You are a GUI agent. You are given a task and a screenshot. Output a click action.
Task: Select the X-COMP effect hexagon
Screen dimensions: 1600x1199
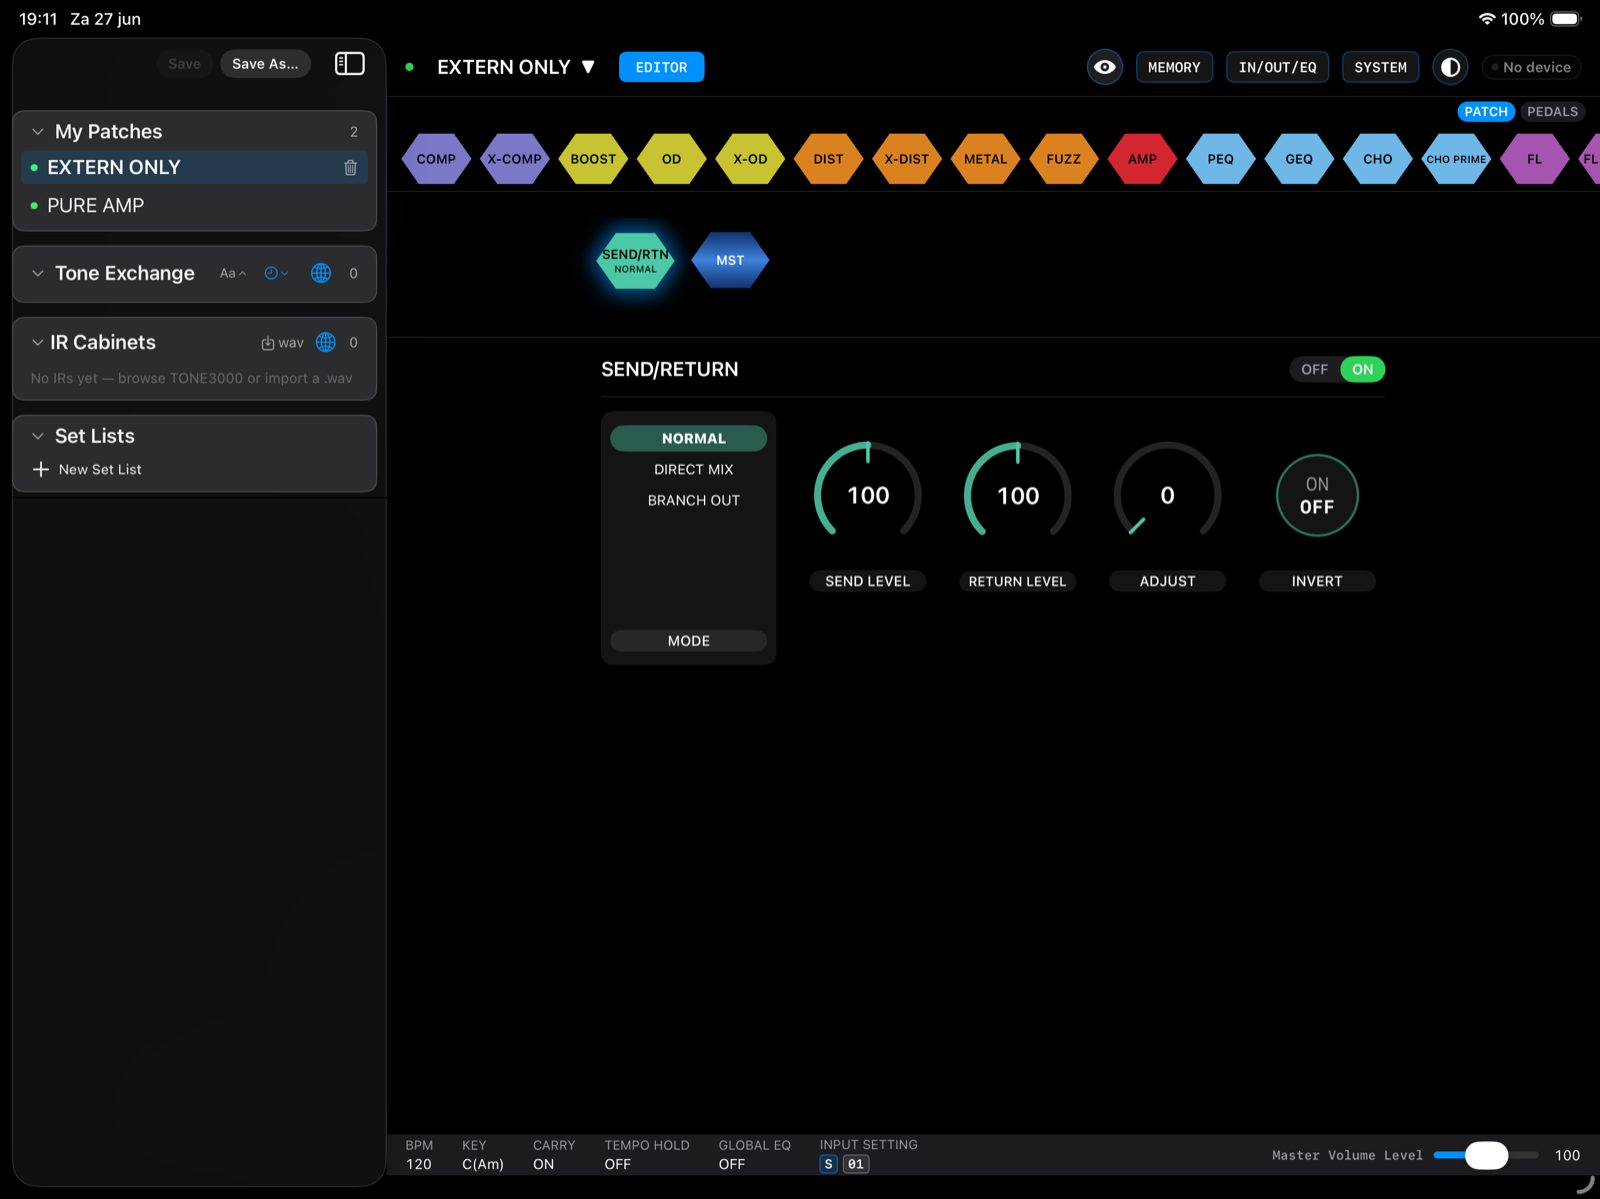514,159
